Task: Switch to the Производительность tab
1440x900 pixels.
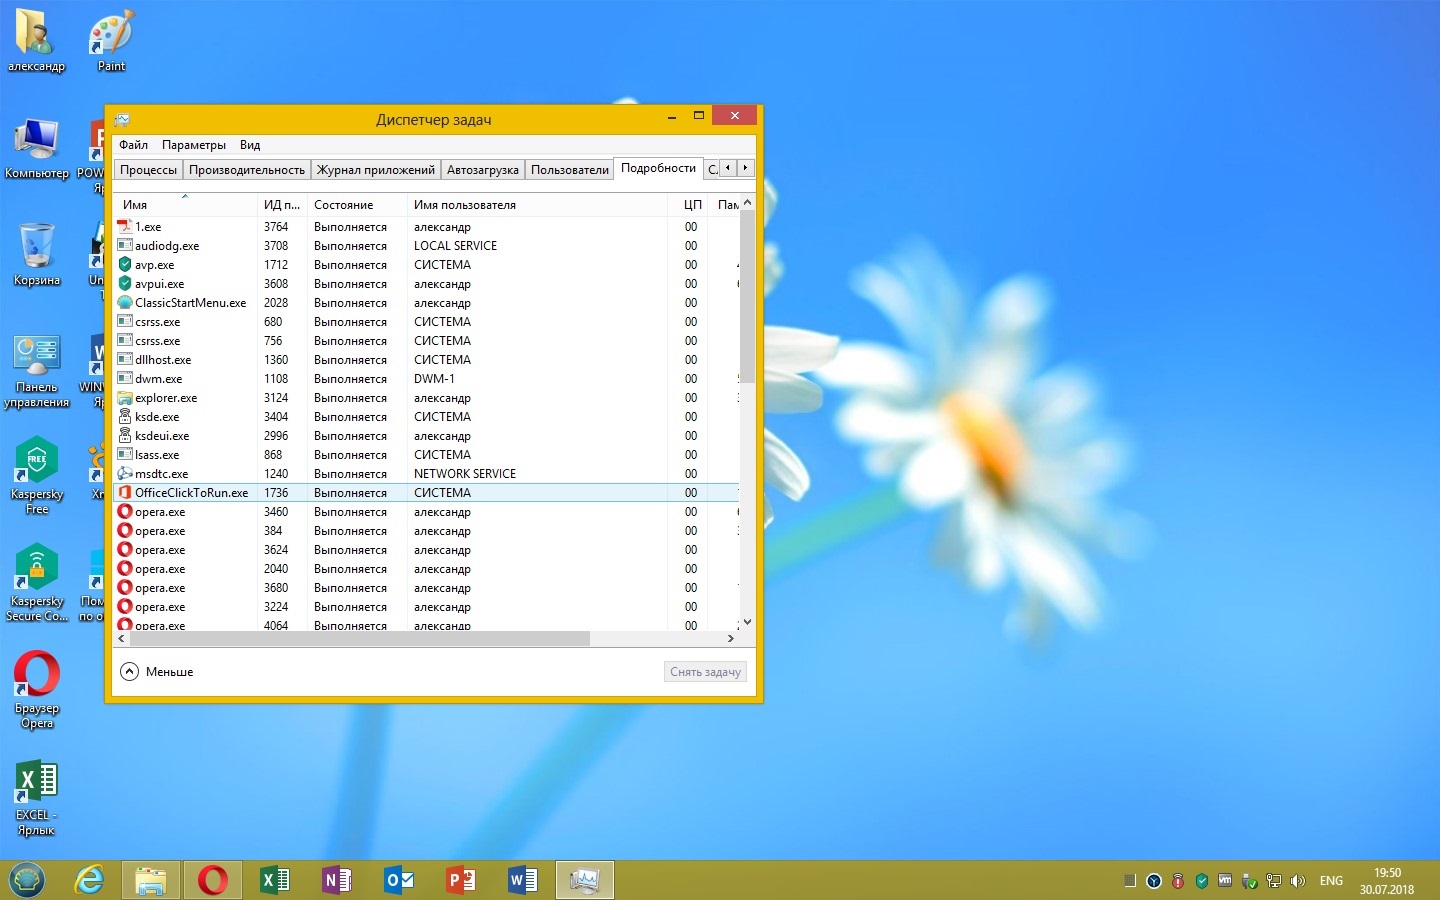Action: 247,170
